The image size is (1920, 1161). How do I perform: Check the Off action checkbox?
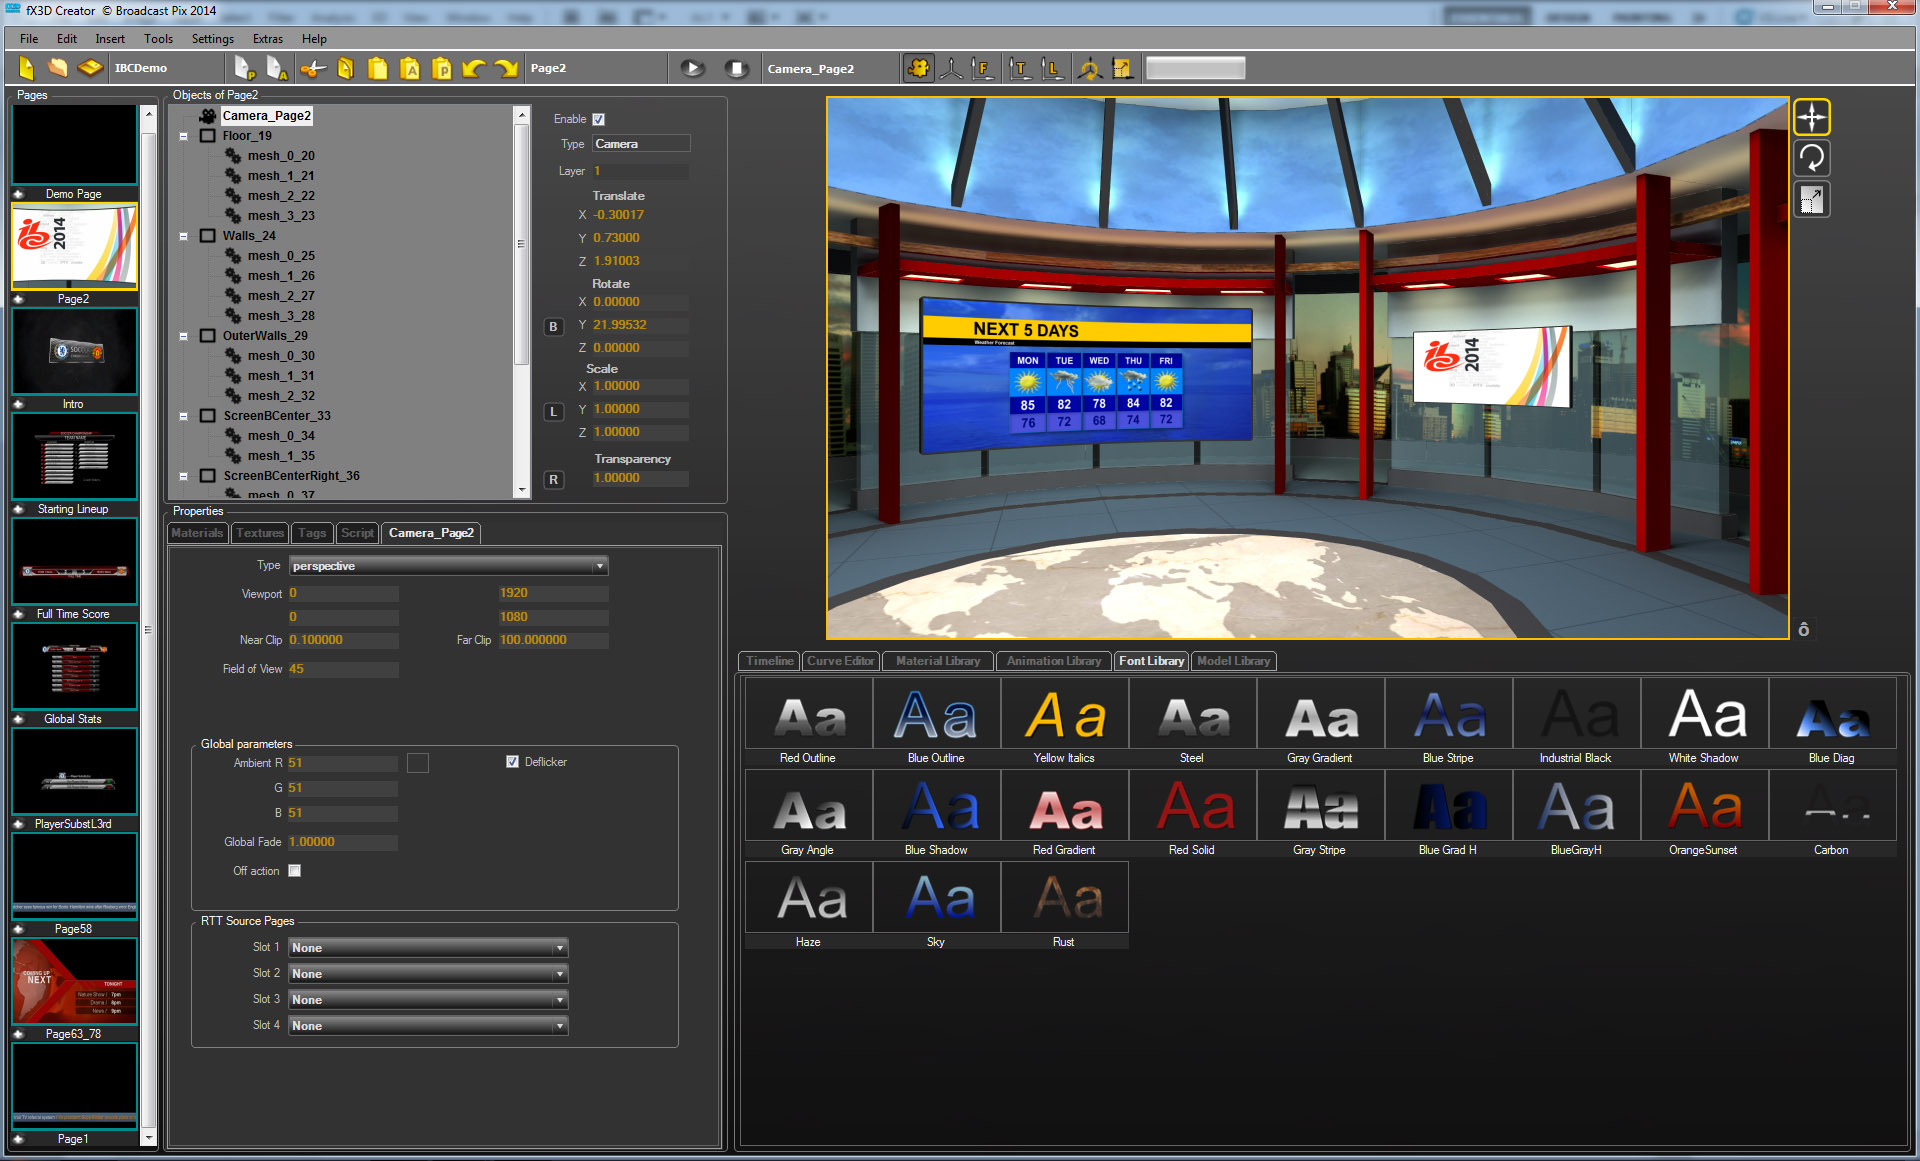(x=294, y=871)
